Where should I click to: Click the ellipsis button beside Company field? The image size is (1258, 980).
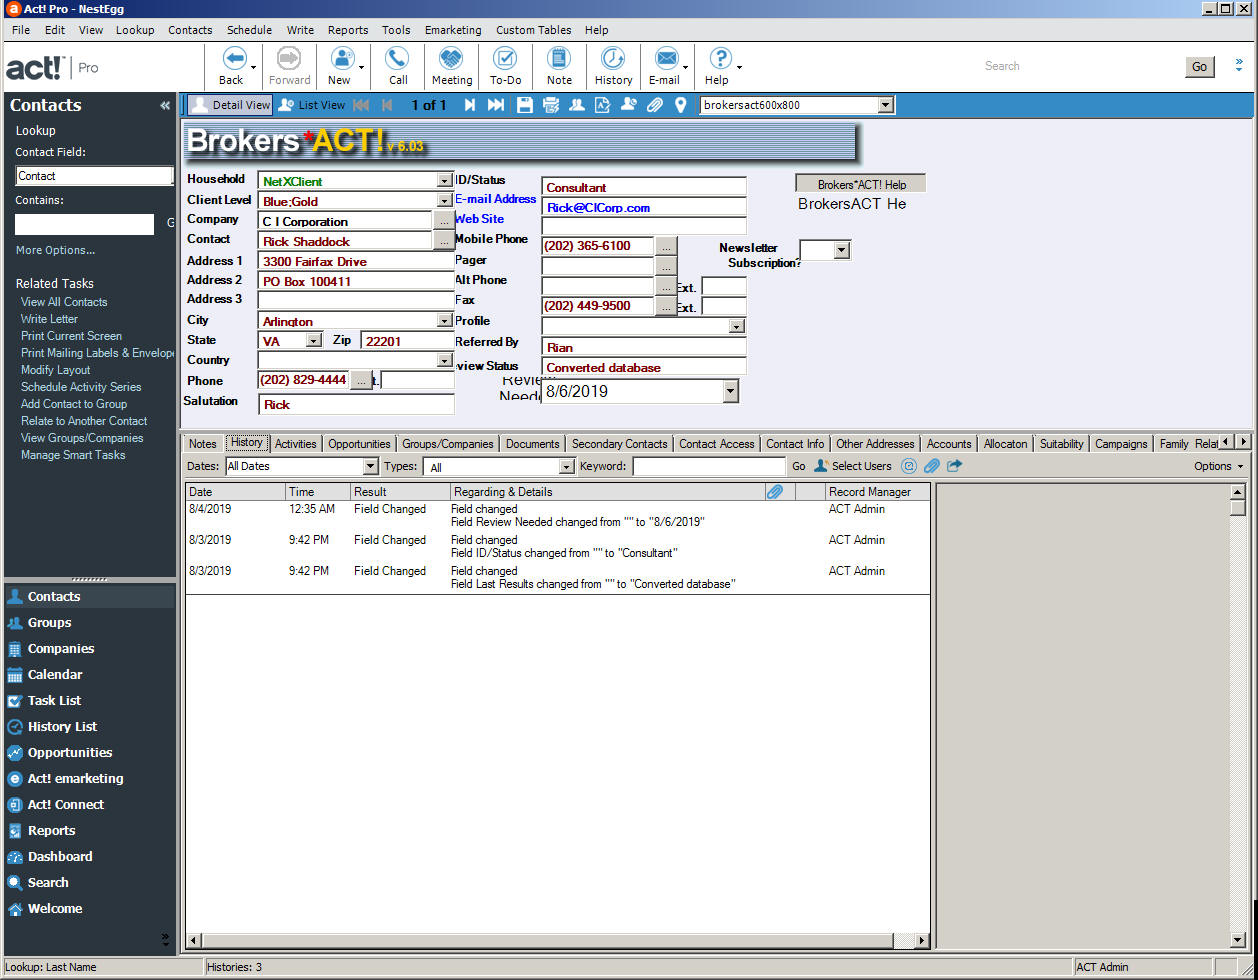pos(444,221)
